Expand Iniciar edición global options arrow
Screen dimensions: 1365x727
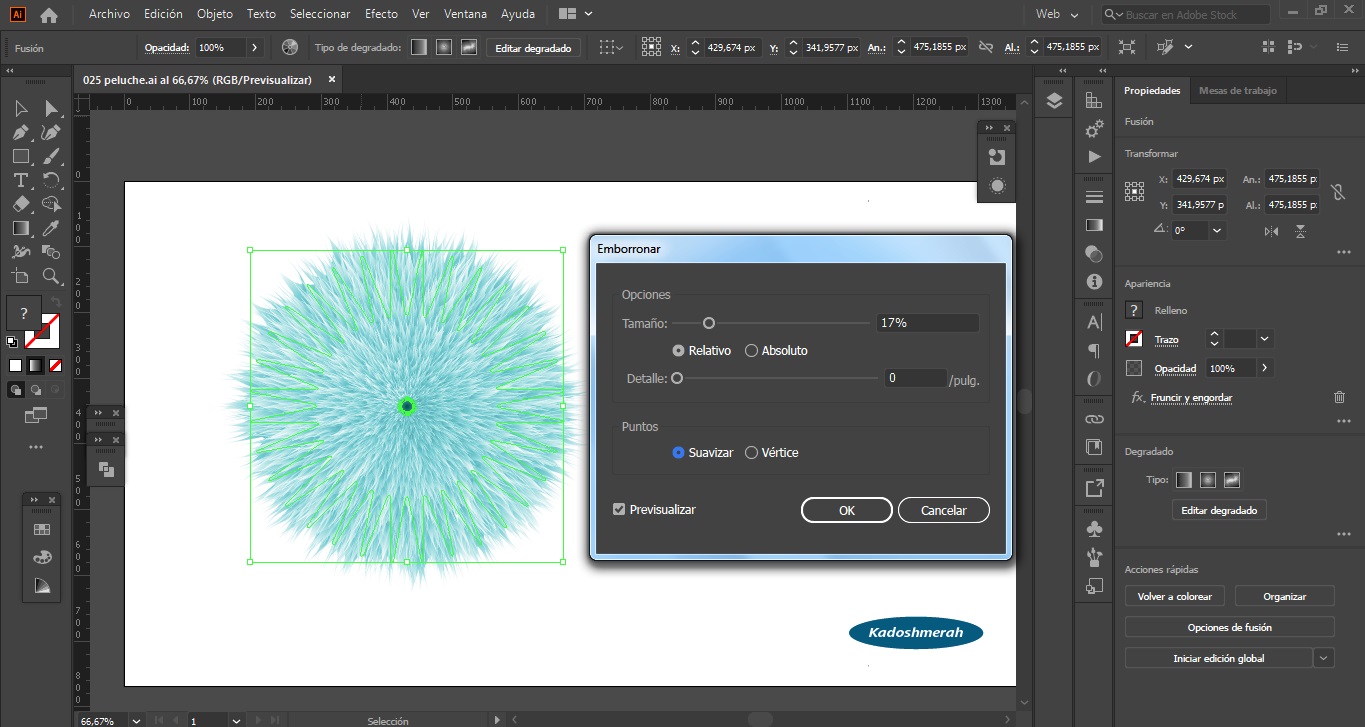(x=1324, y=658)
